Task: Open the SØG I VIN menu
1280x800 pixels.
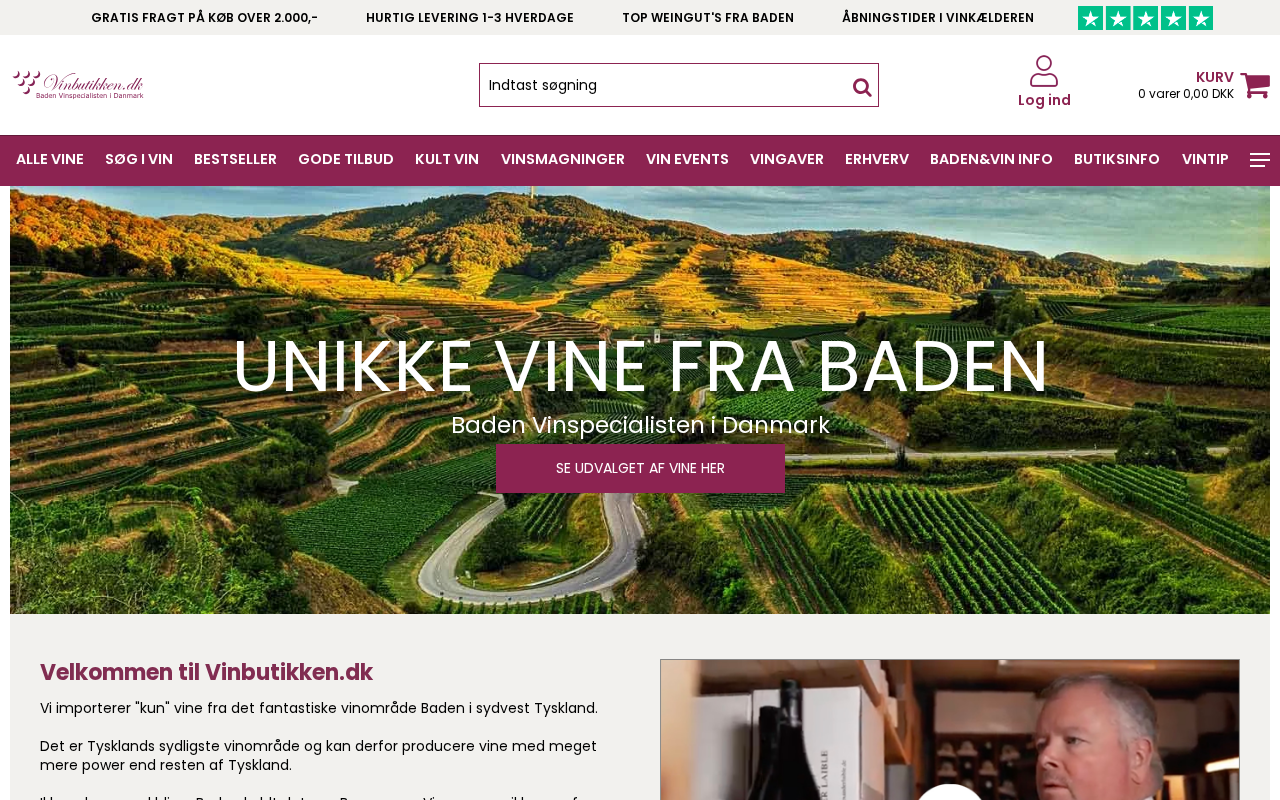Action: pyautogui.click(x=139, y=159)
